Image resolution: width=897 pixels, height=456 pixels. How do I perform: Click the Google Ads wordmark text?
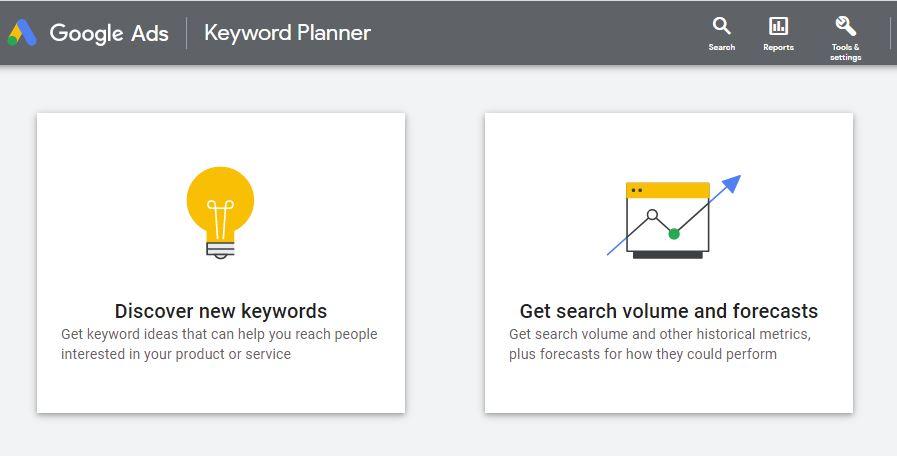tap(109, 33)
